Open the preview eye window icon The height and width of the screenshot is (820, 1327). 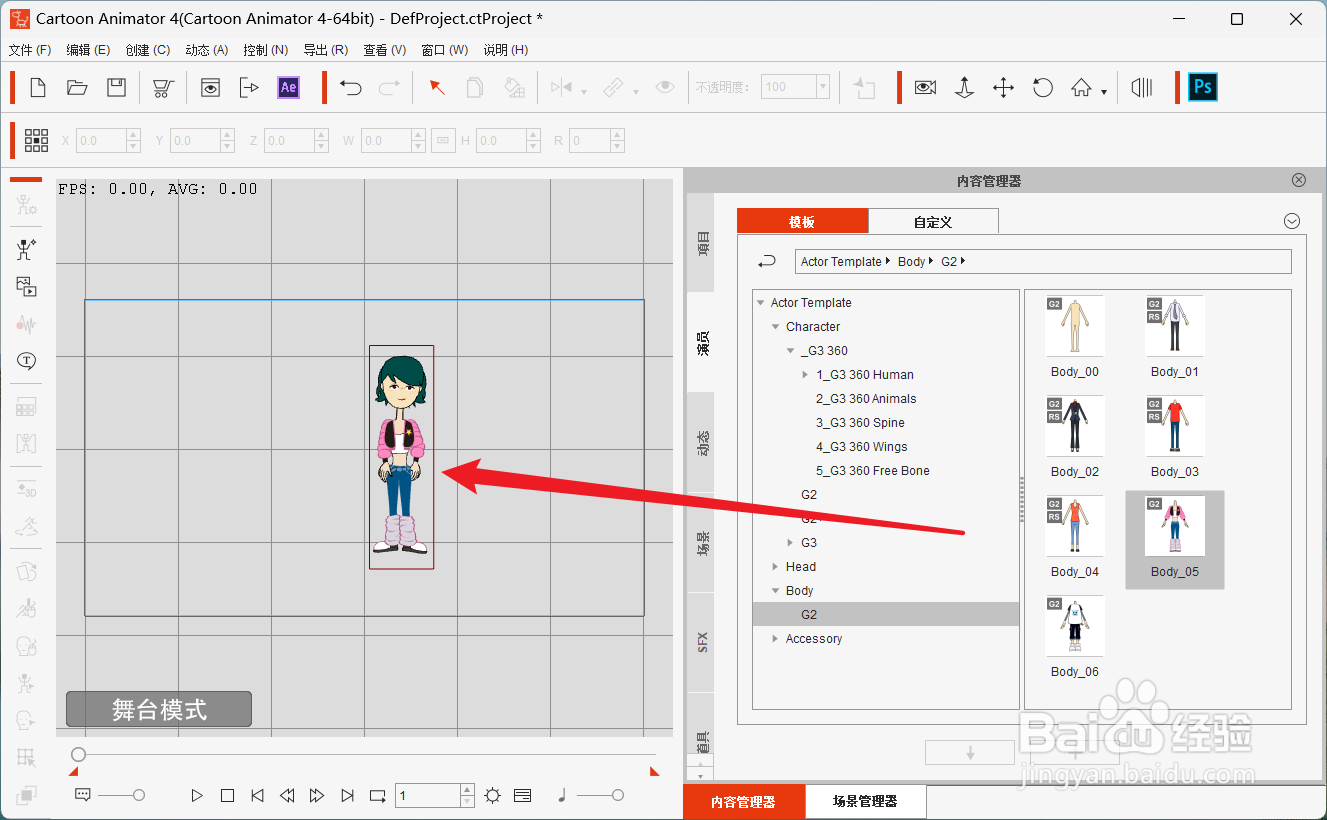point(210,88)
